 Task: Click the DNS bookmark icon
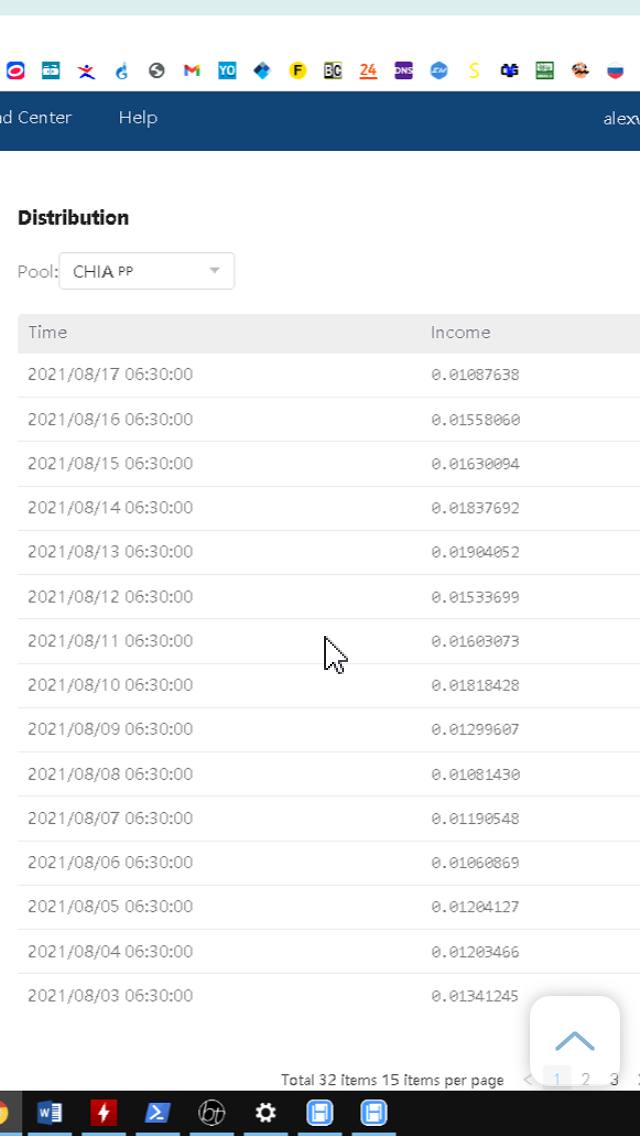click(403, 70)
